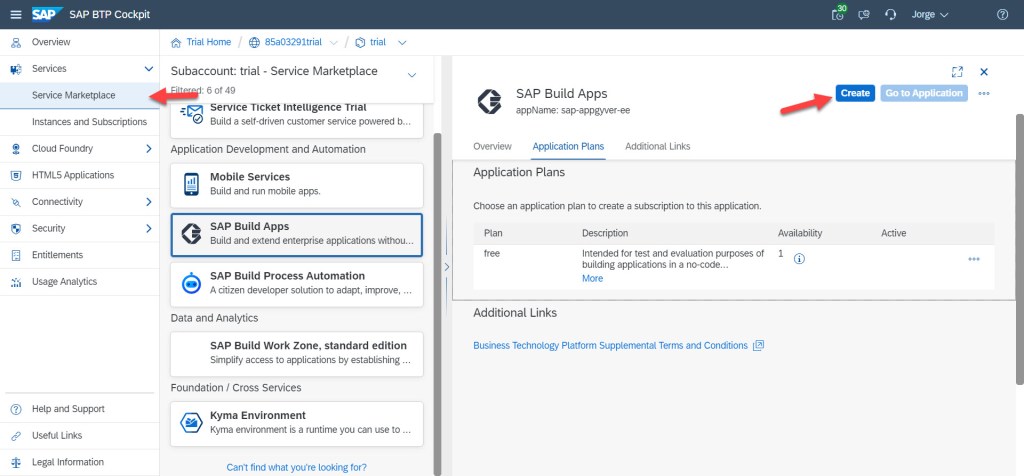Open Instances and Subscriptions in sidebar
1024x476 pixels.
tap(89, 122)
